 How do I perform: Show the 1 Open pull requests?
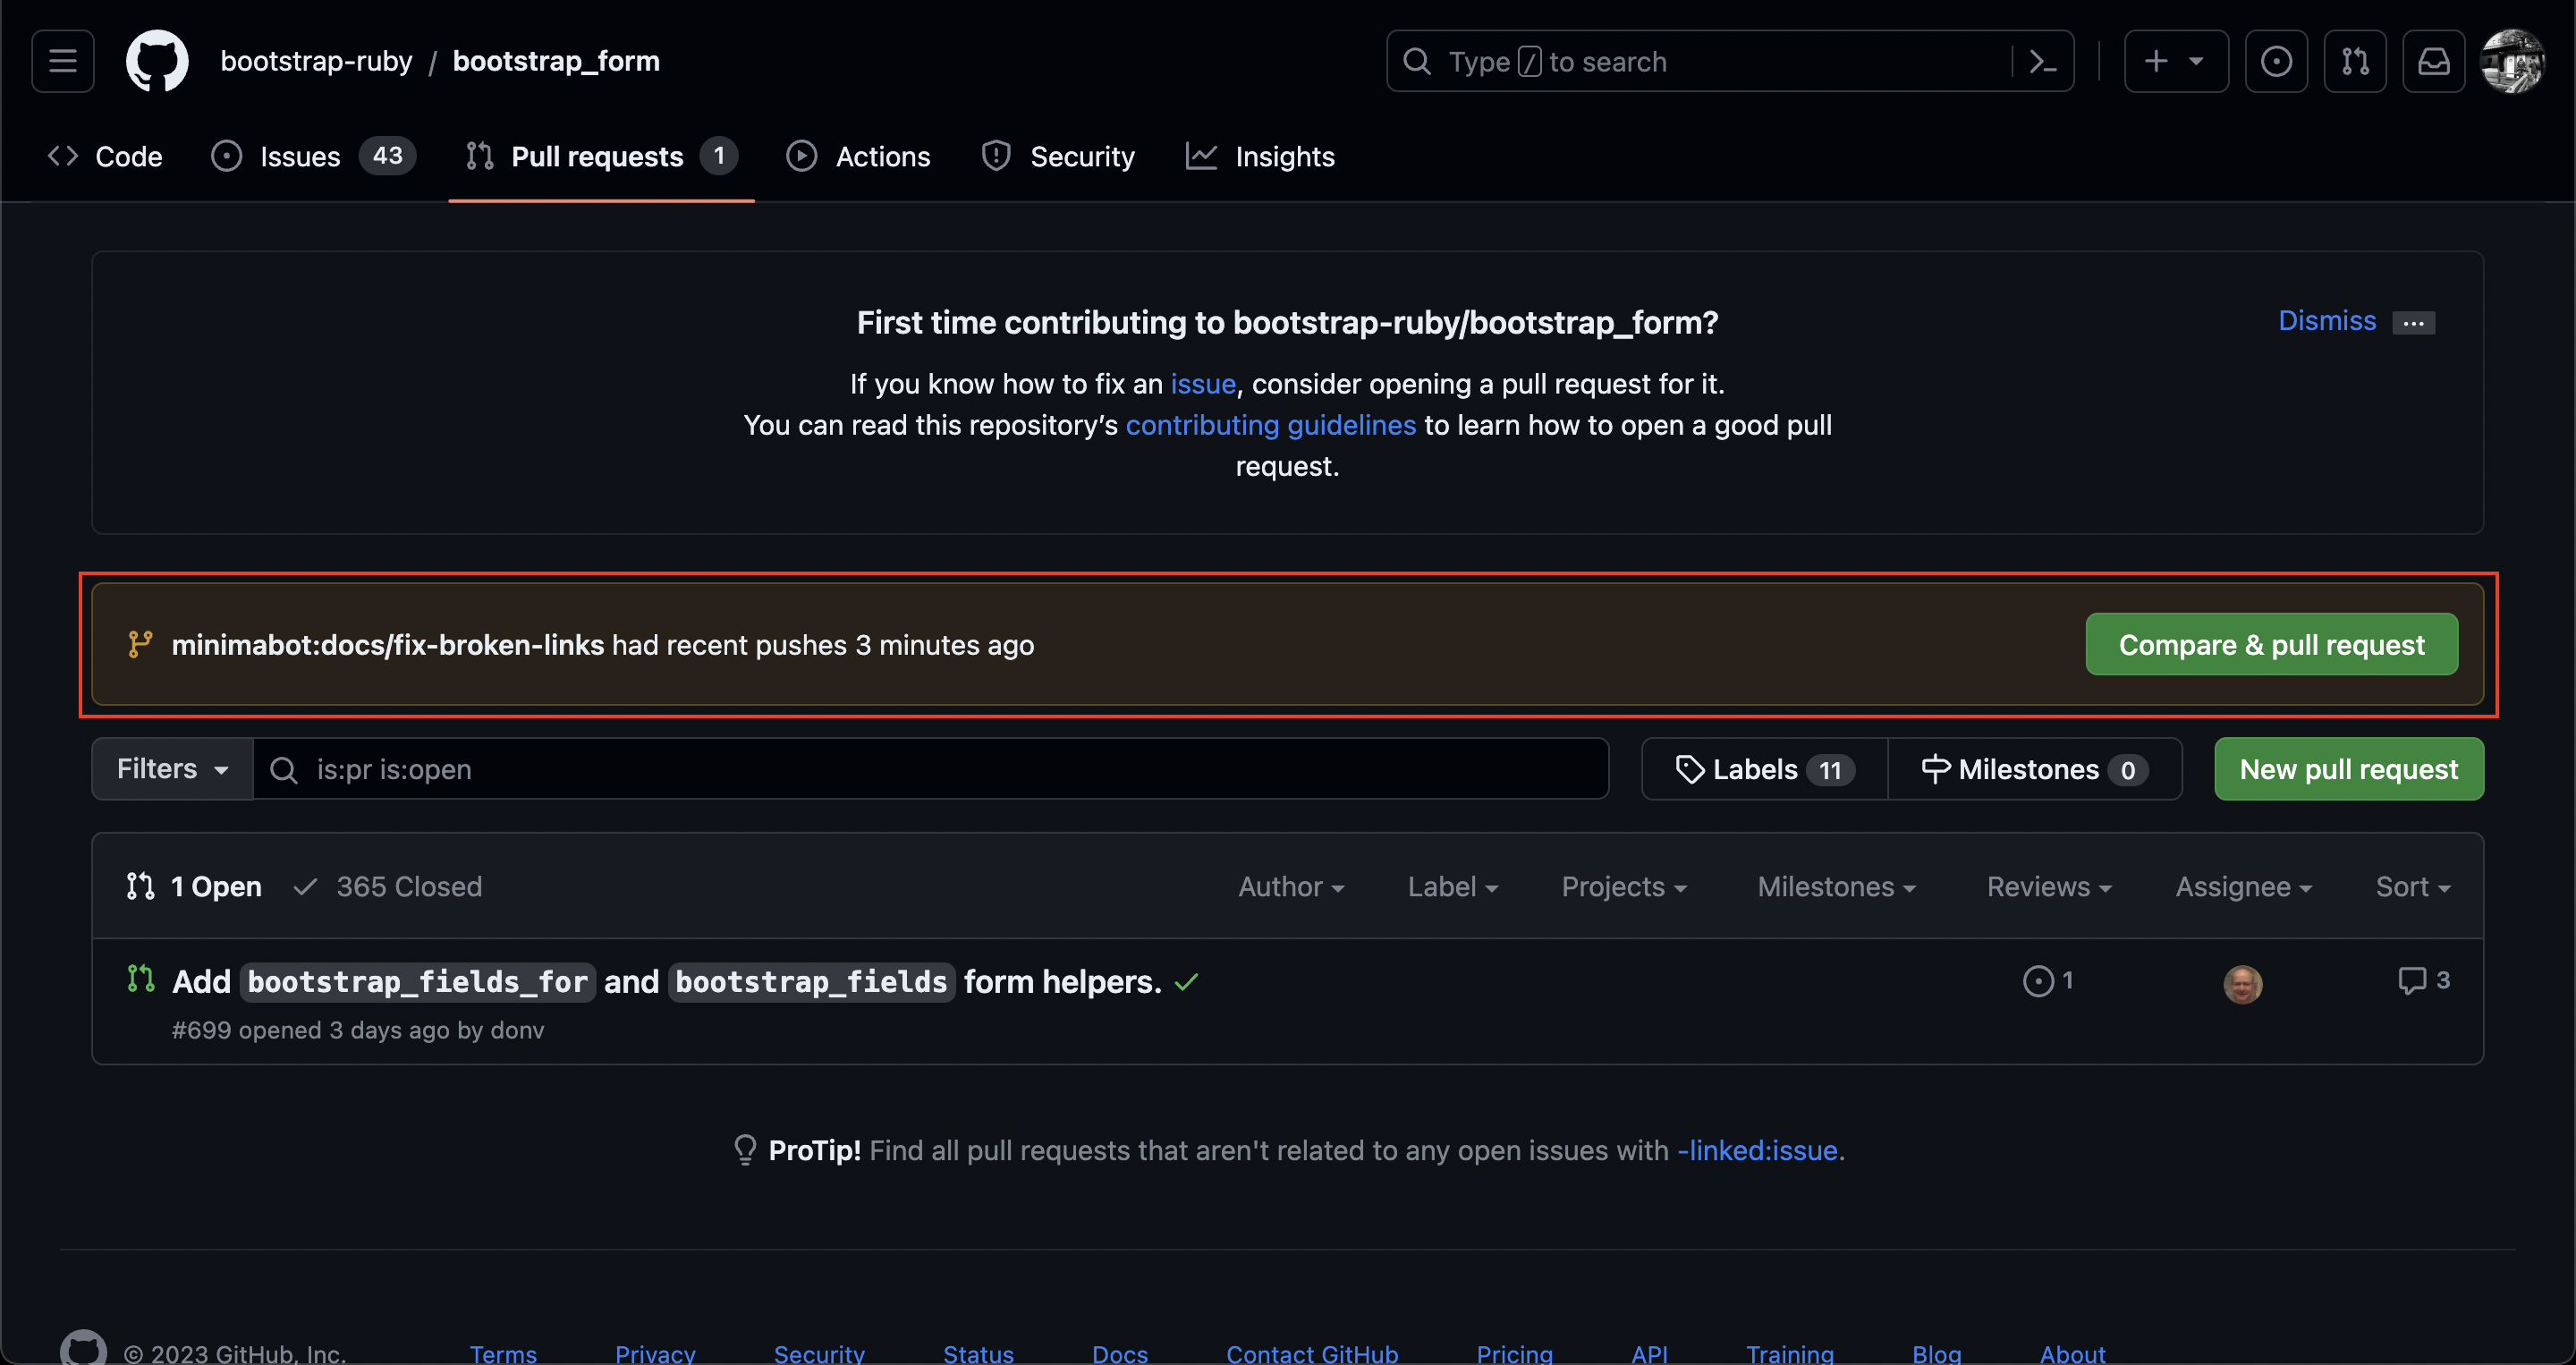(195, 886)
